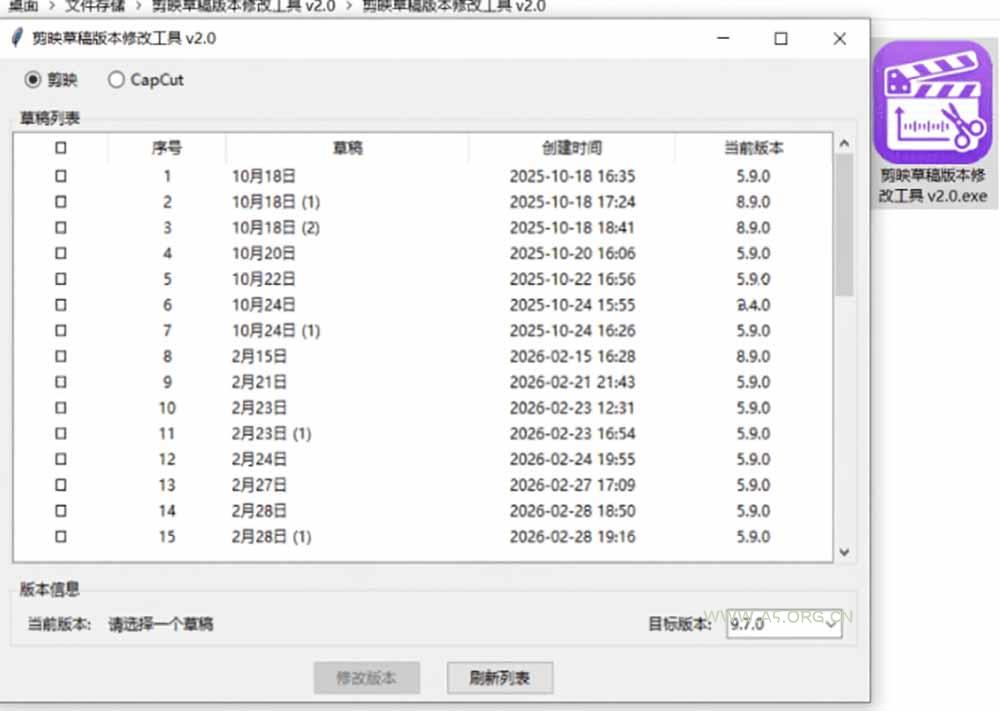Click the feather icon in the window title bar
This screenshot has width=1000, height=711.
pos(18,38)
